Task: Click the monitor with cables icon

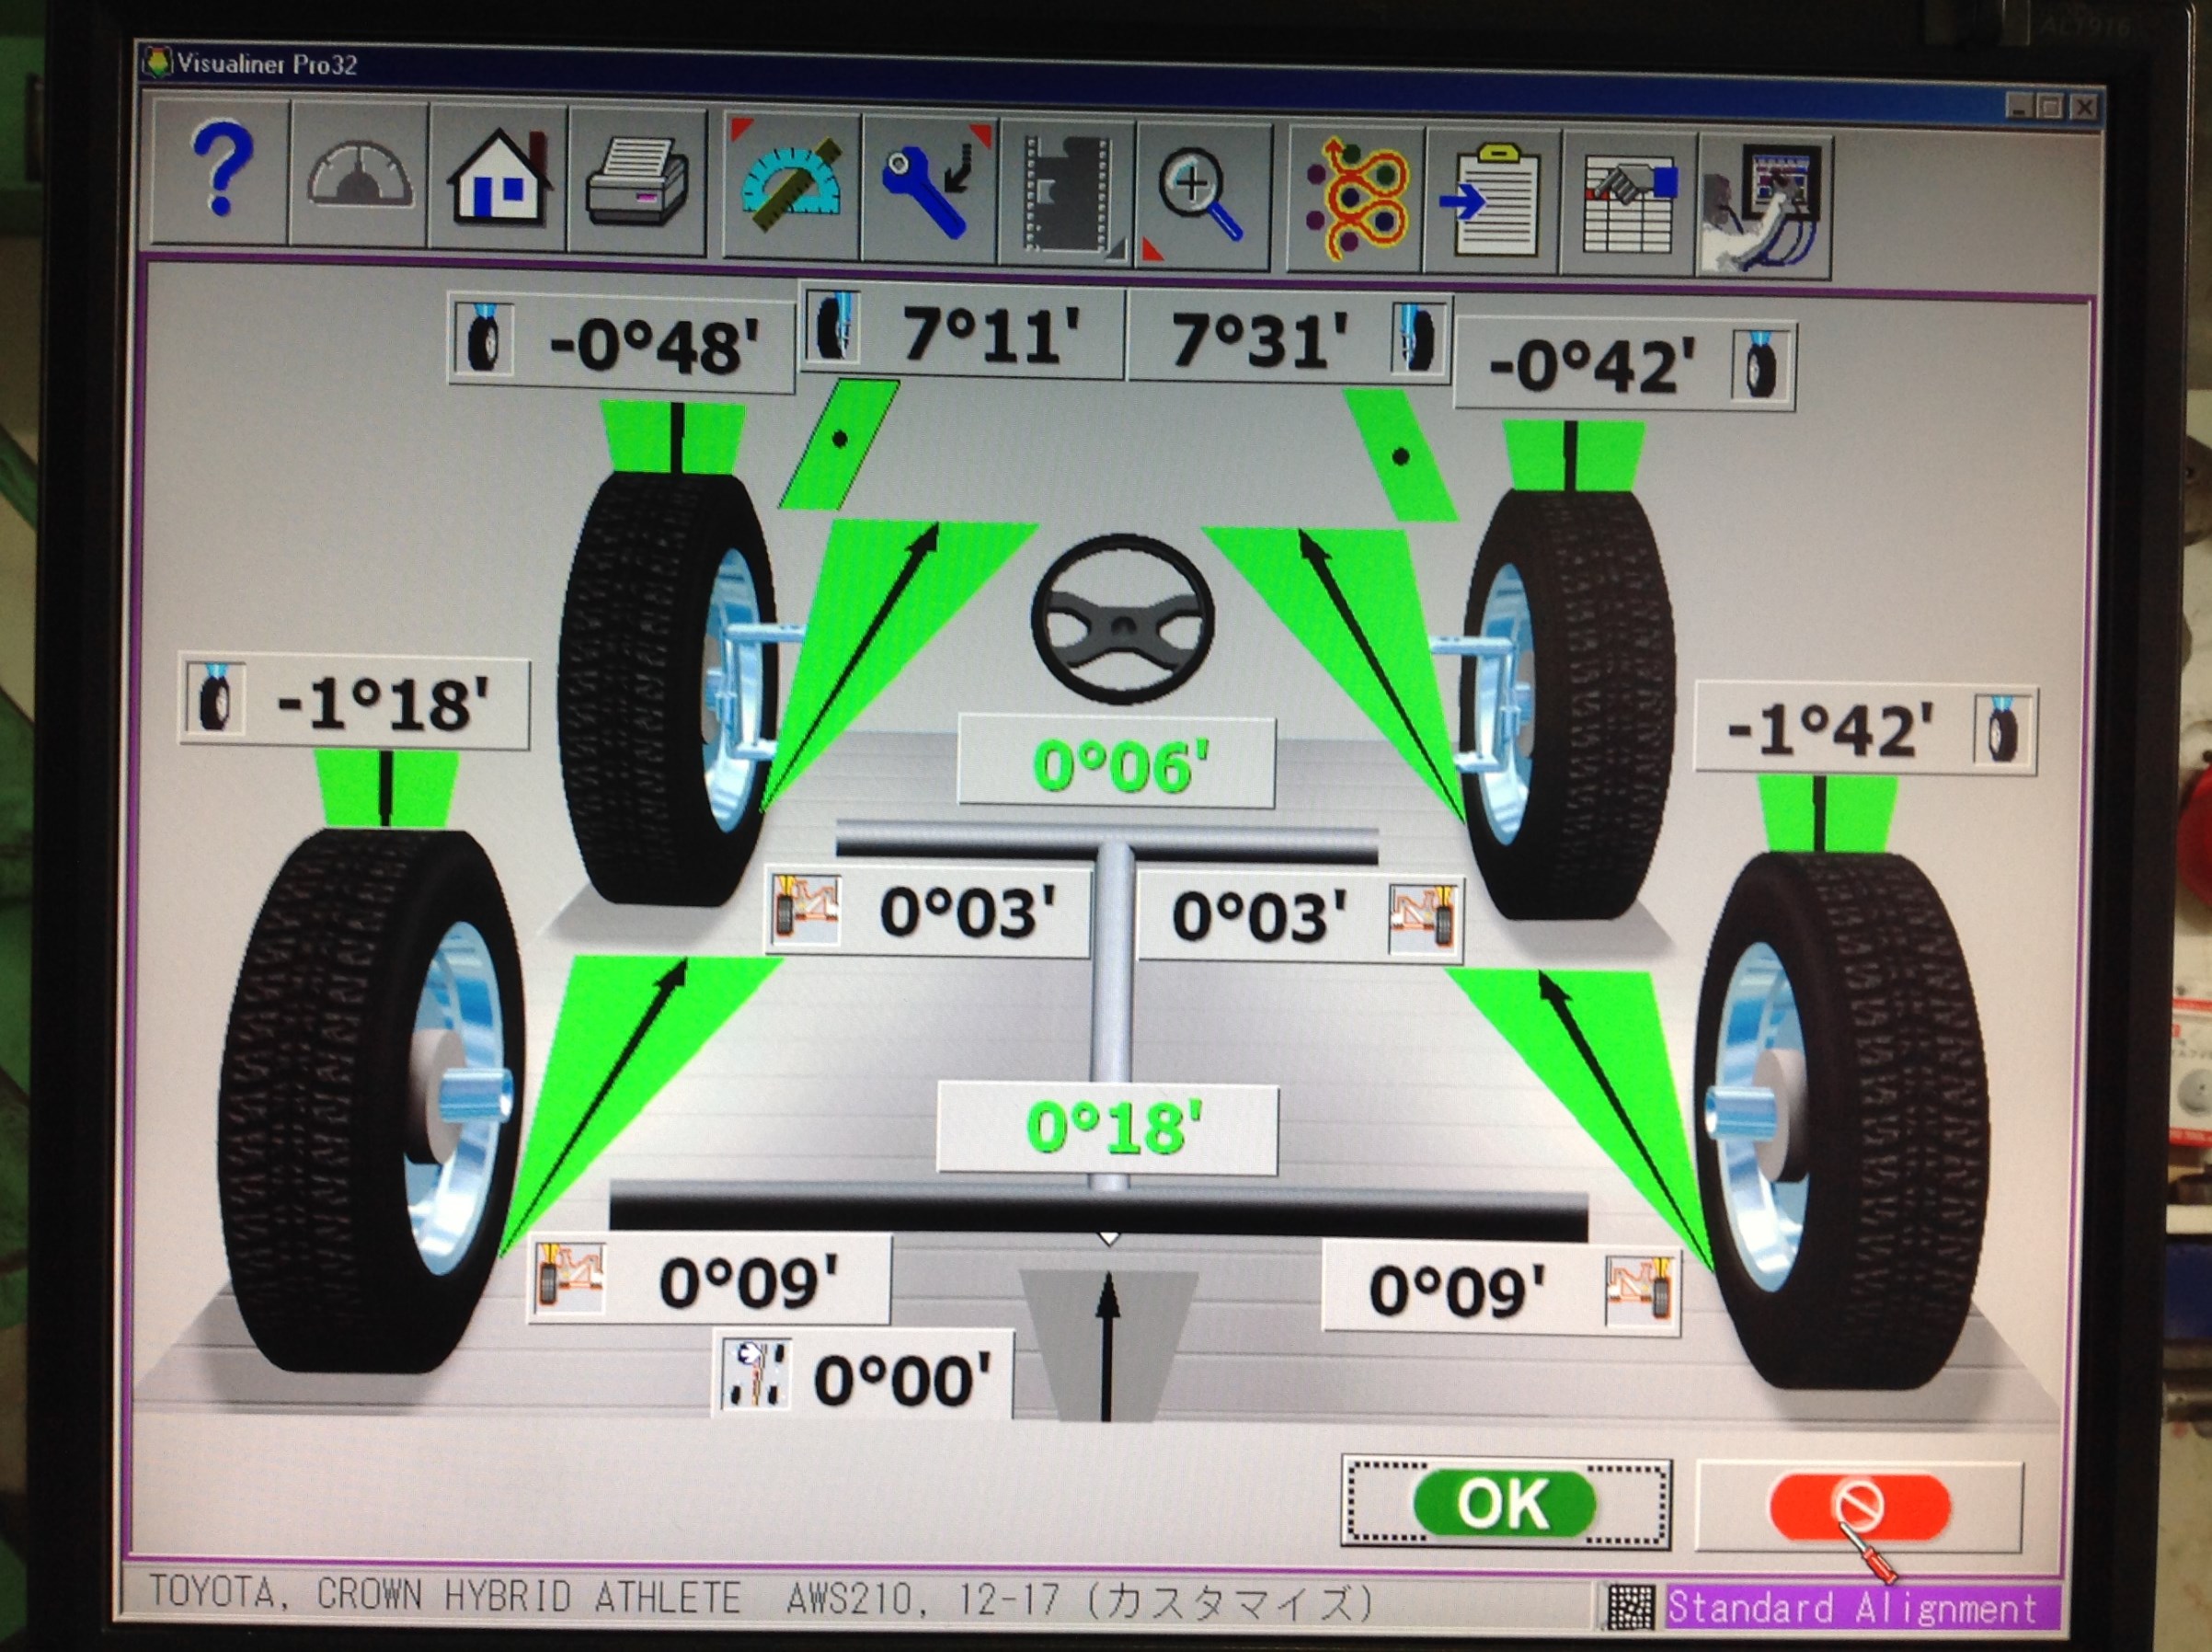Action: point(1765,207)
